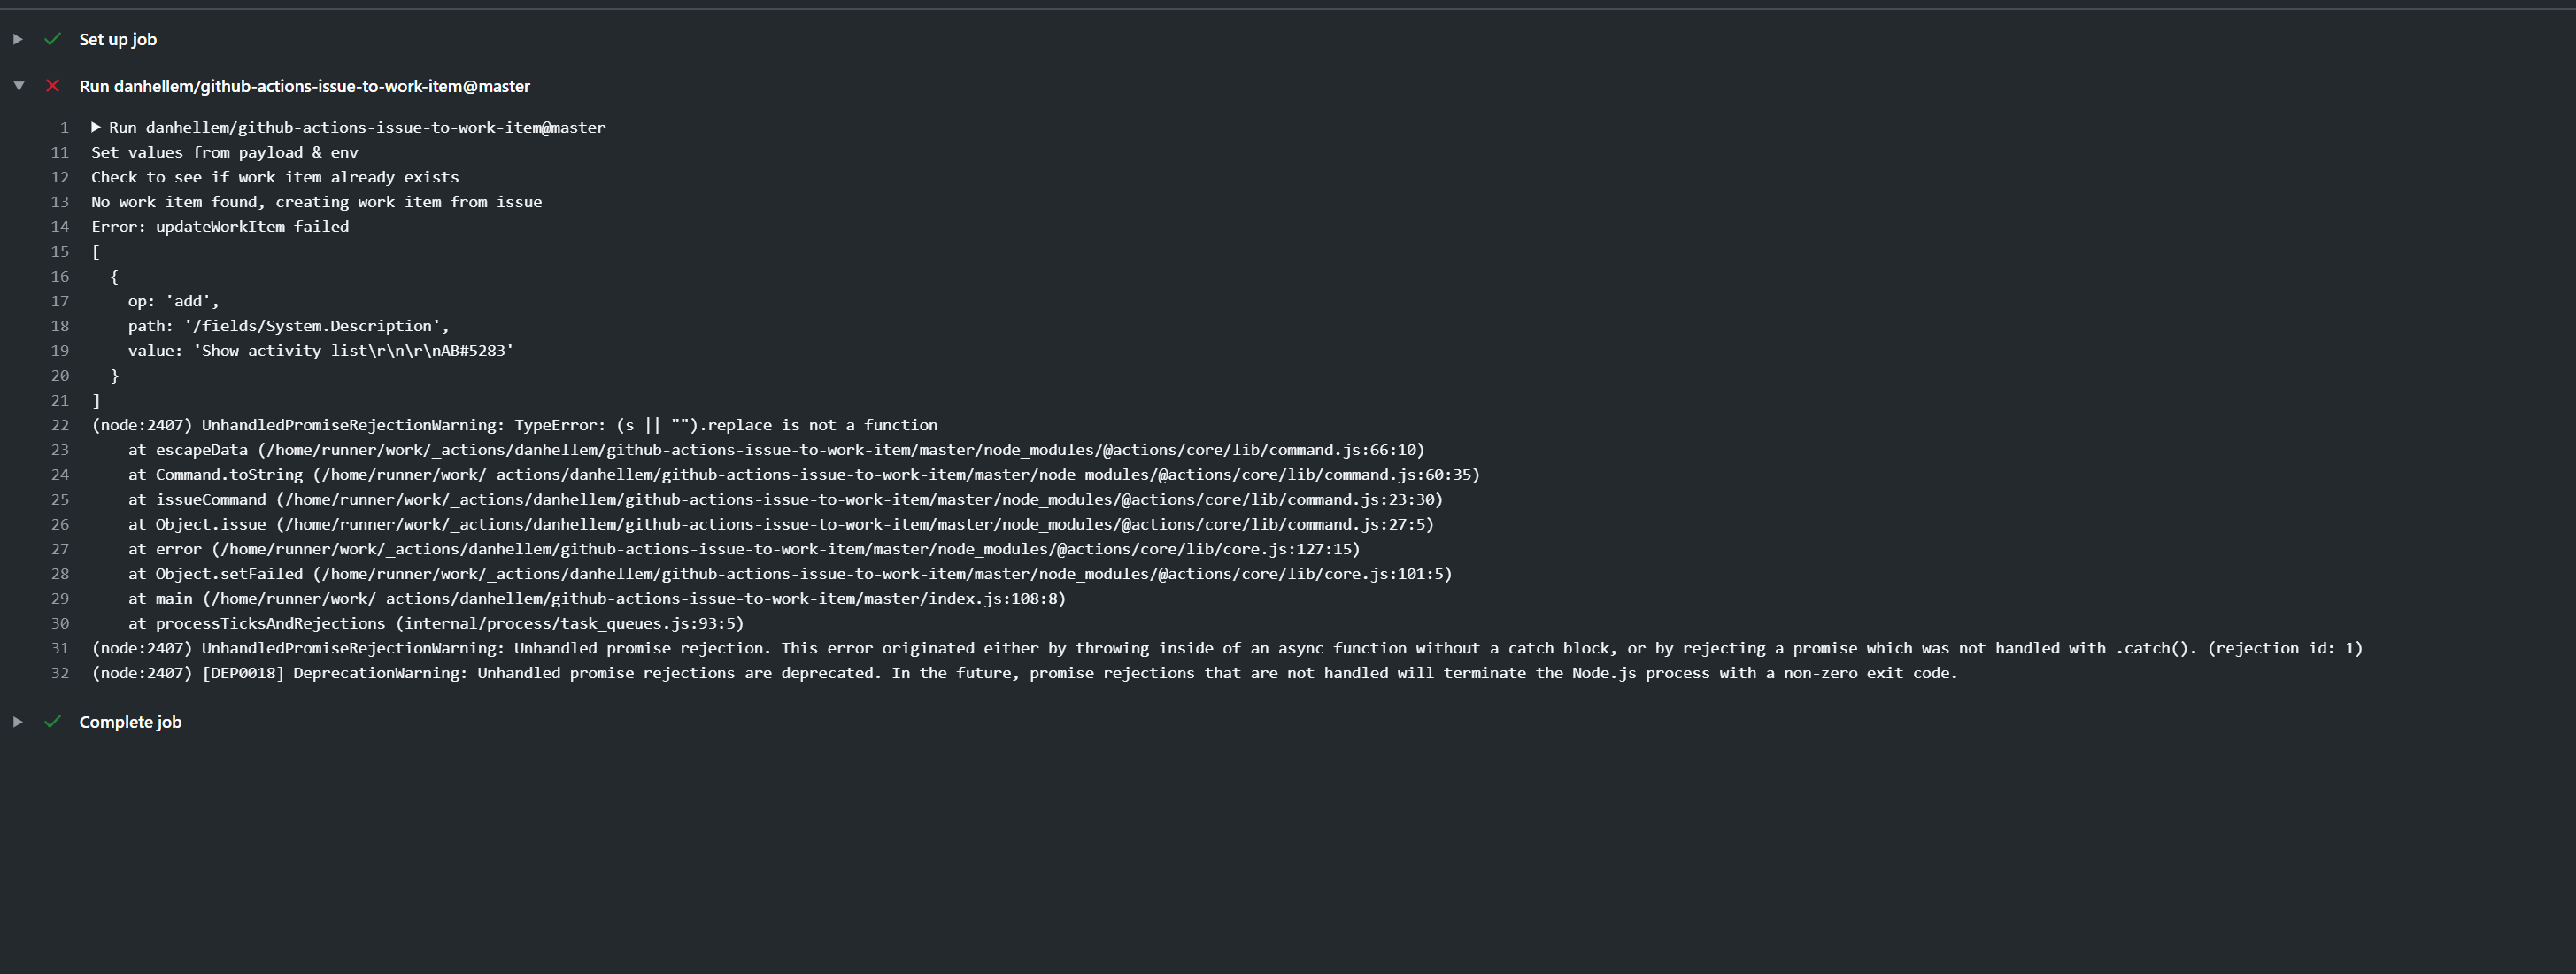Image resolution: width=2576 pixels, height=974 pixels.
Task: Click line number 32 with the DeprecationWarning
Action: pyautogui.click(x=60, y=673)
